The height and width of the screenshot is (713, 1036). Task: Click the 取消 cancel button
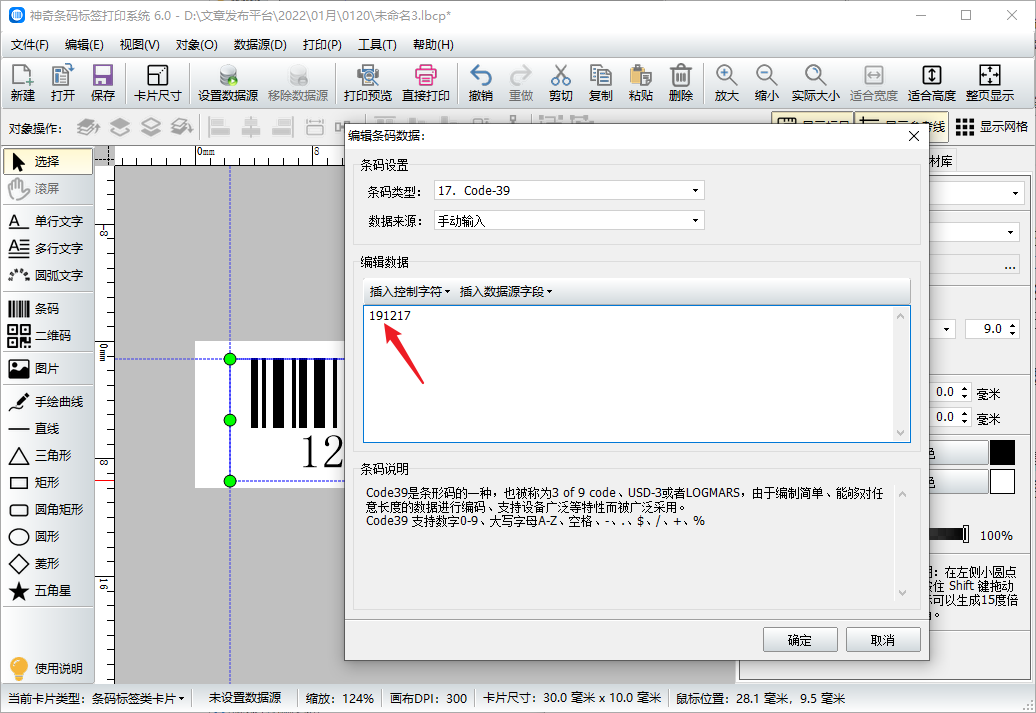pyautogui.click(x=883, y=640)
